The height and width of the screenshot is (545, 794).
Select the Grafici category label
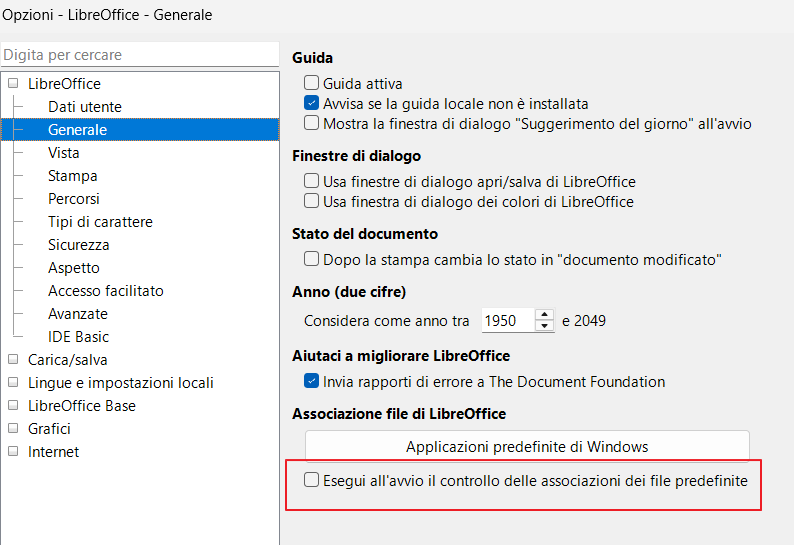pos(49,429)
